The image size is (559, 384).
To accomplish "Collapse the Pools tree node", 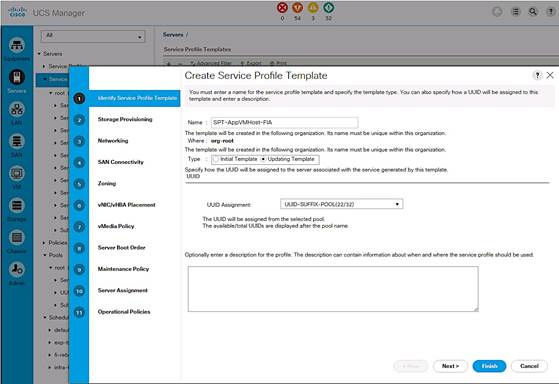I will (45, 255).
